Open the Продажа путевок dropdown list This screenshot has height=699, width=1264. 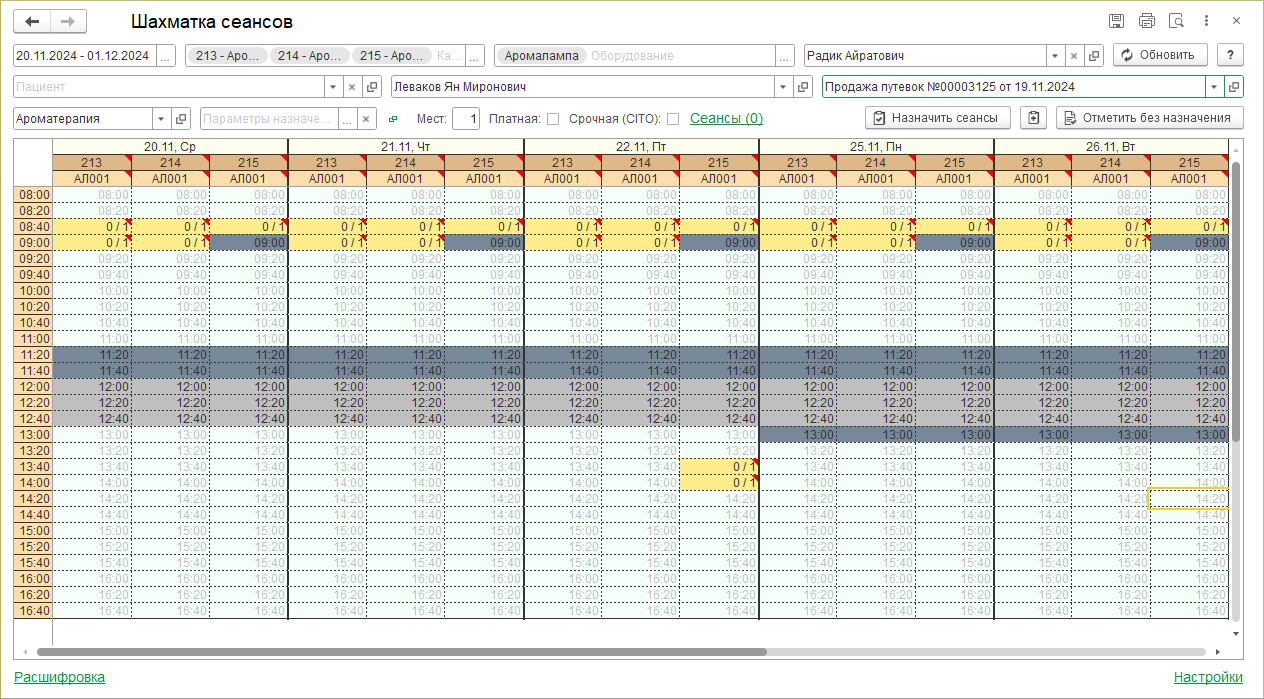pyautogui.click(x=1214, y=87)
